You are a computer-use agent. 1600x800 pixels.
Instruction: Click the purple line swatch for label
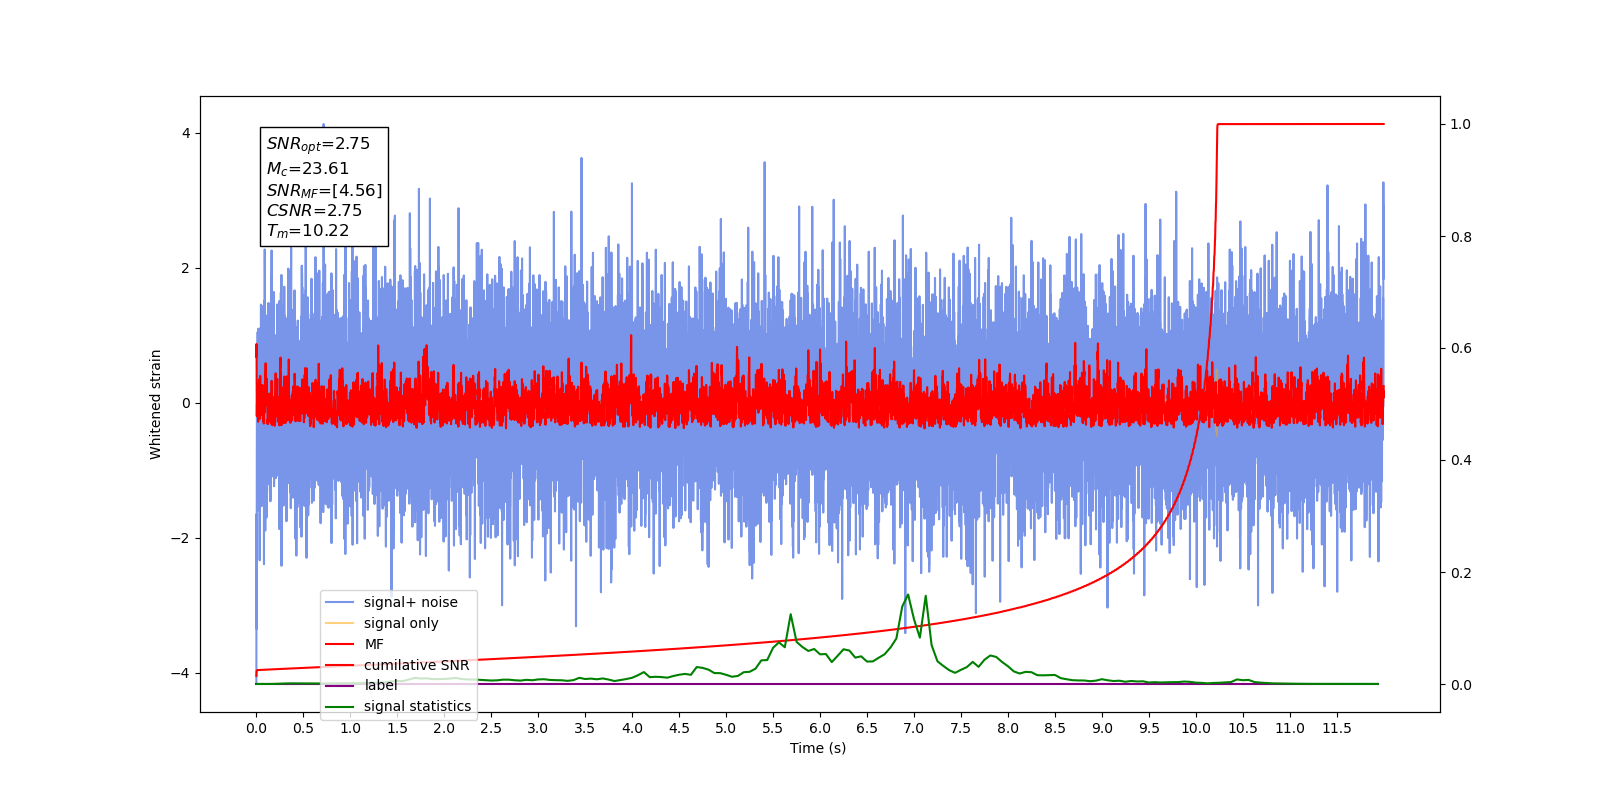point(340,685)
